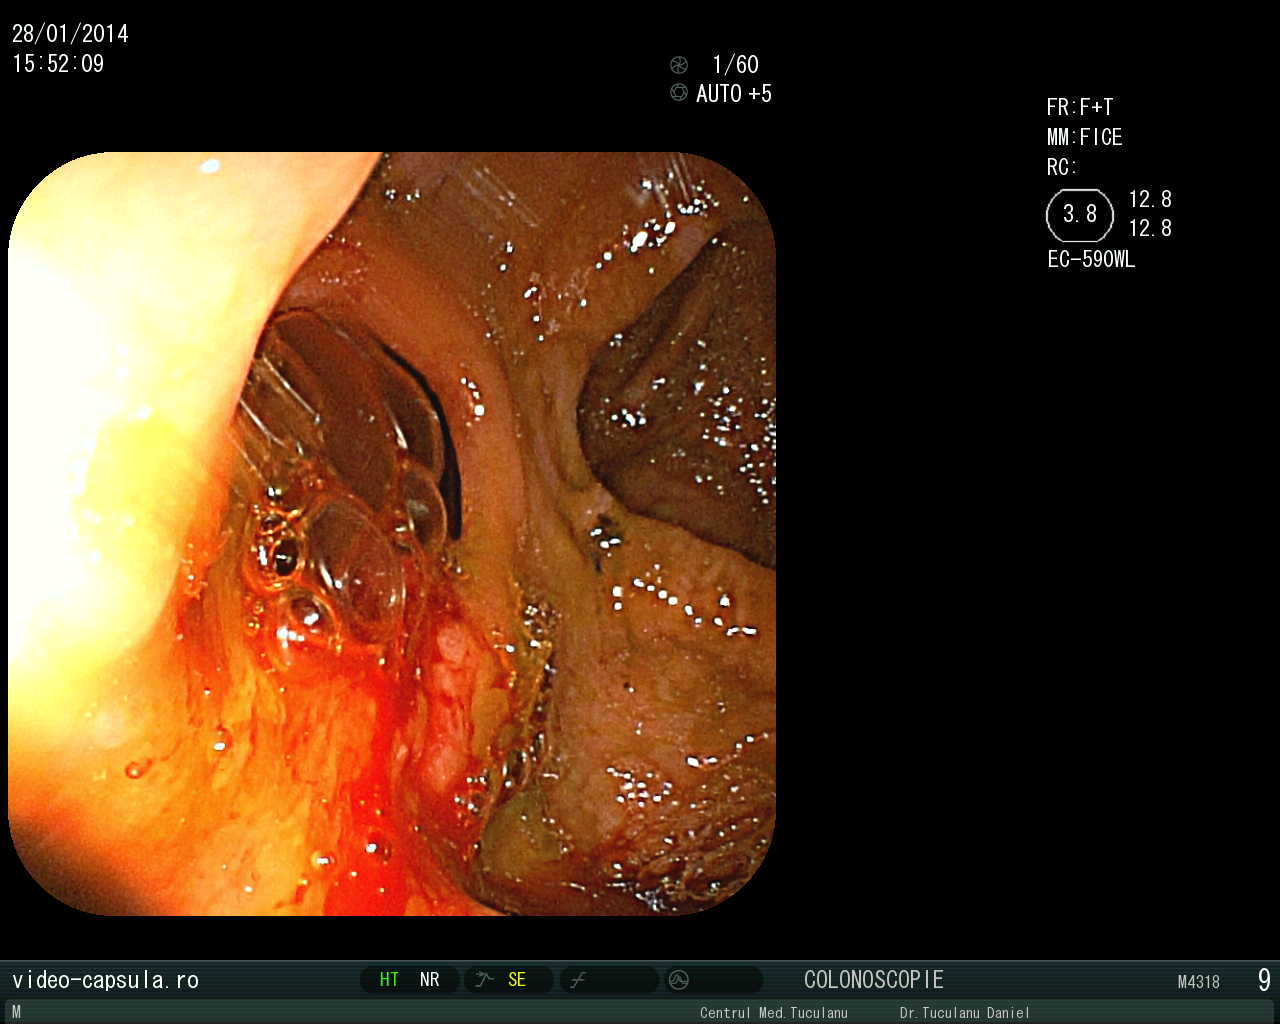The height and width of the screenshot is (1024, 1280).
Task: Click the FR:F+T label
Action: coord(1080,108)
